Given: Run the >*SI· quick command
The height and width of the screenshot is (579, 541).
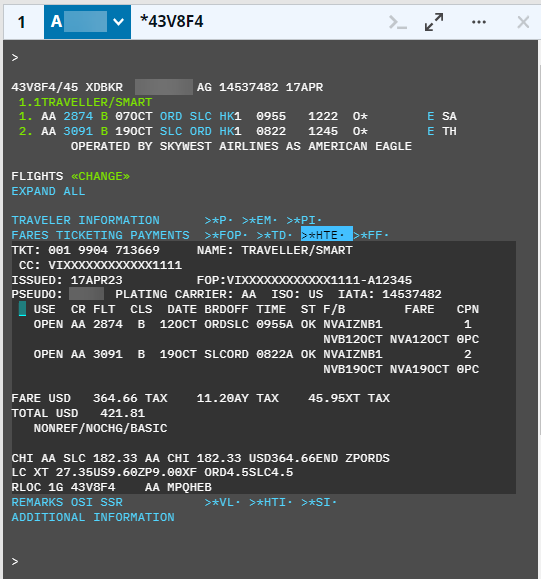Looking at the screenshot, I should pyautogui.click(x=319, y=503).
